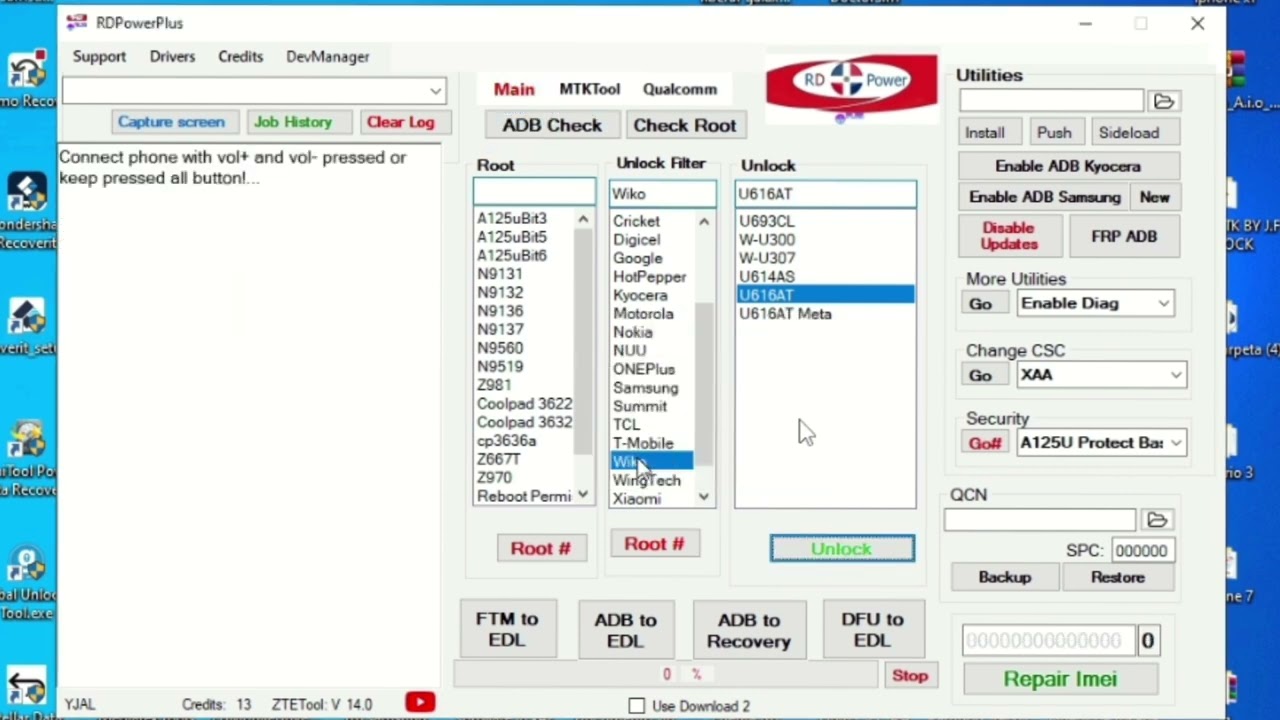This screenshot has width=1280, height=720.
Task: Click the ADB Check button
Action: [x=552, y=125]
